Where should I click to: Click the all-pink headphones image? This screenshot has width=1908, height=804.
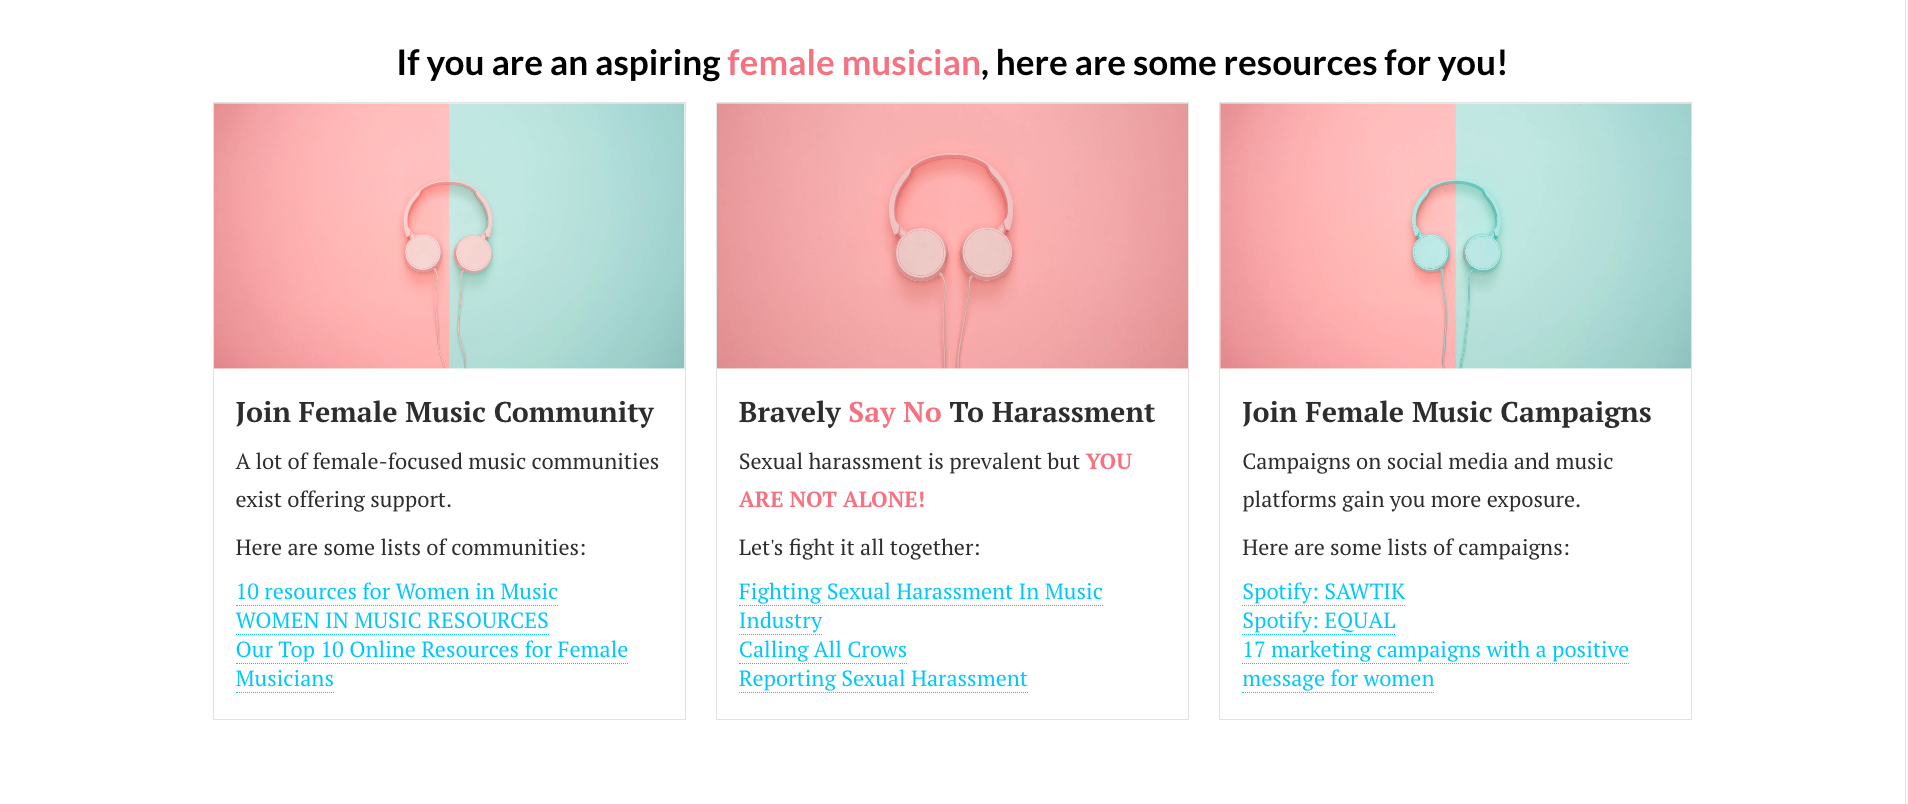952,236
